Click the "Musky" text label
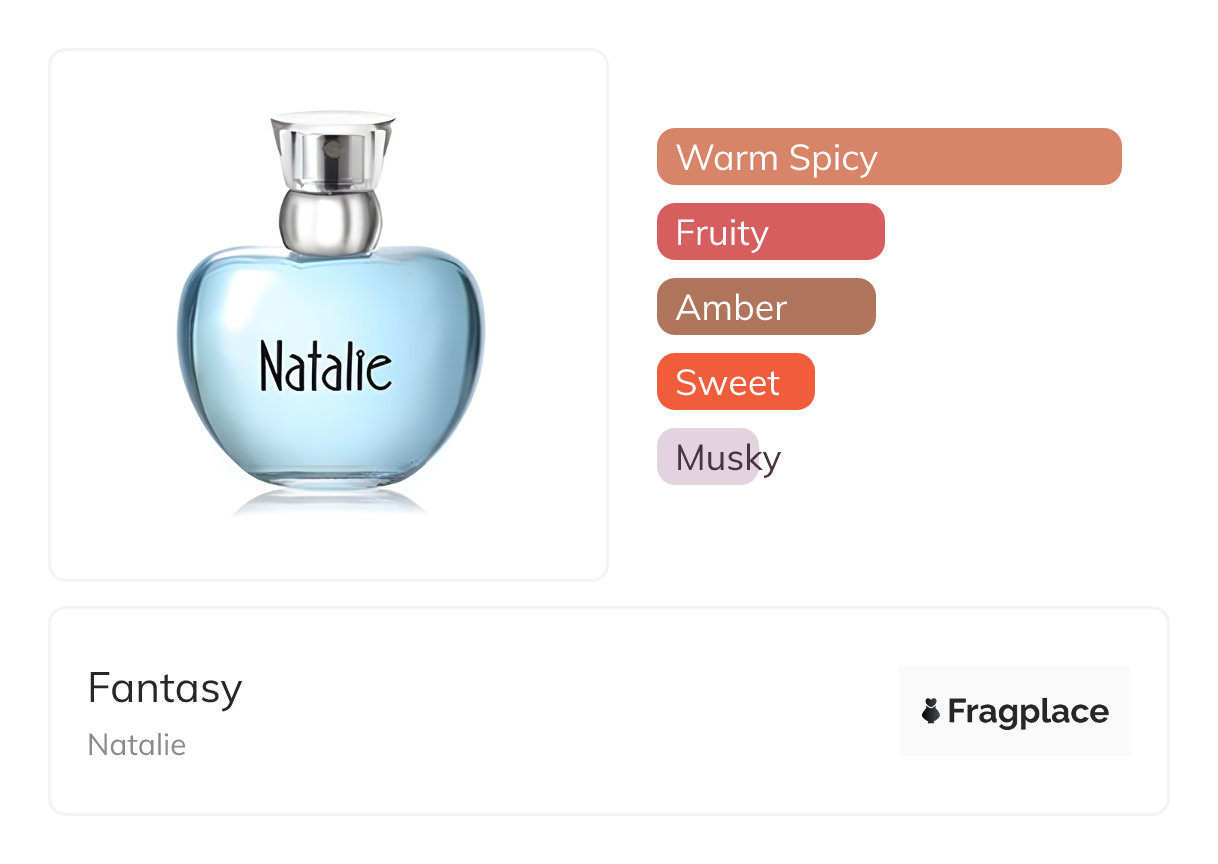Viewport: 1218px width, 864px height. coord(728,458)
